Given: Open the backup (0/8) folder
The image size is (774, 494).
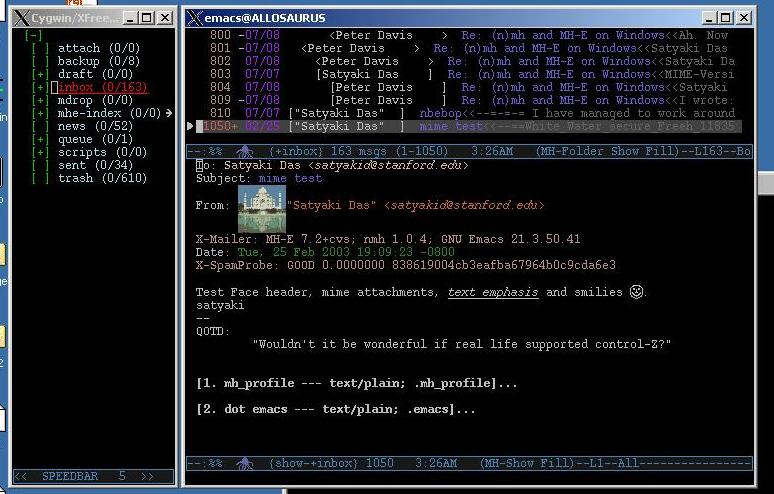Looking at the screenshot, I should pyautogui.click(x=99, y=61).
